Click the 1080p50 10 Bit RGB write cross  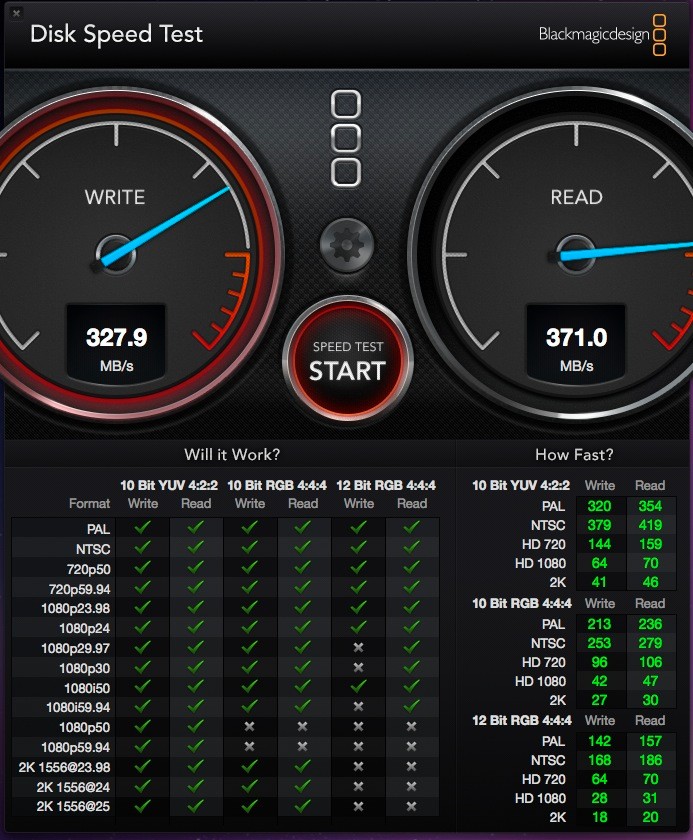(249, 727)
